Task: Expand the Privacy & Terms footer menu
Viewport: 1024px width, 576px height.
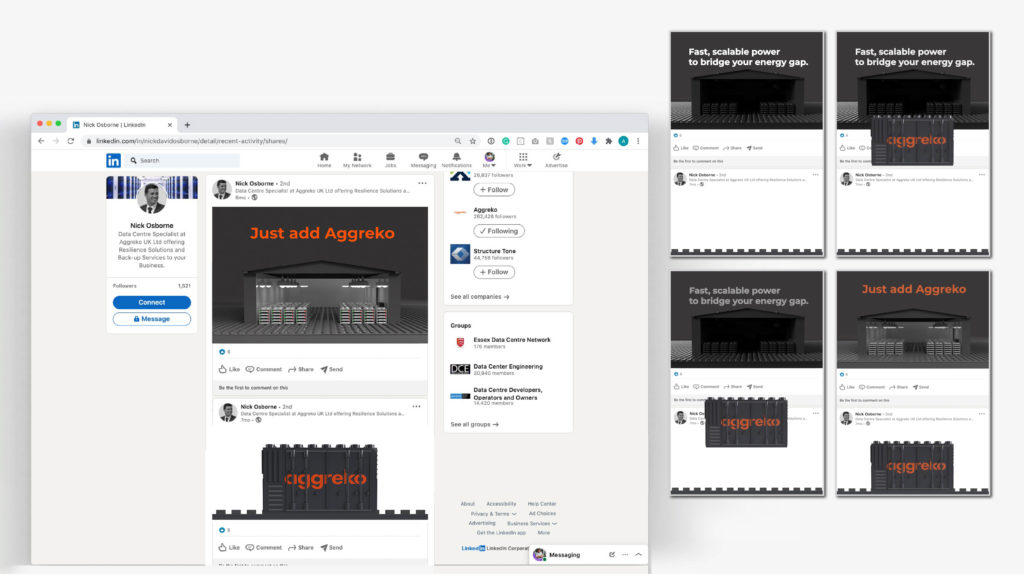Action: [493, 514]
